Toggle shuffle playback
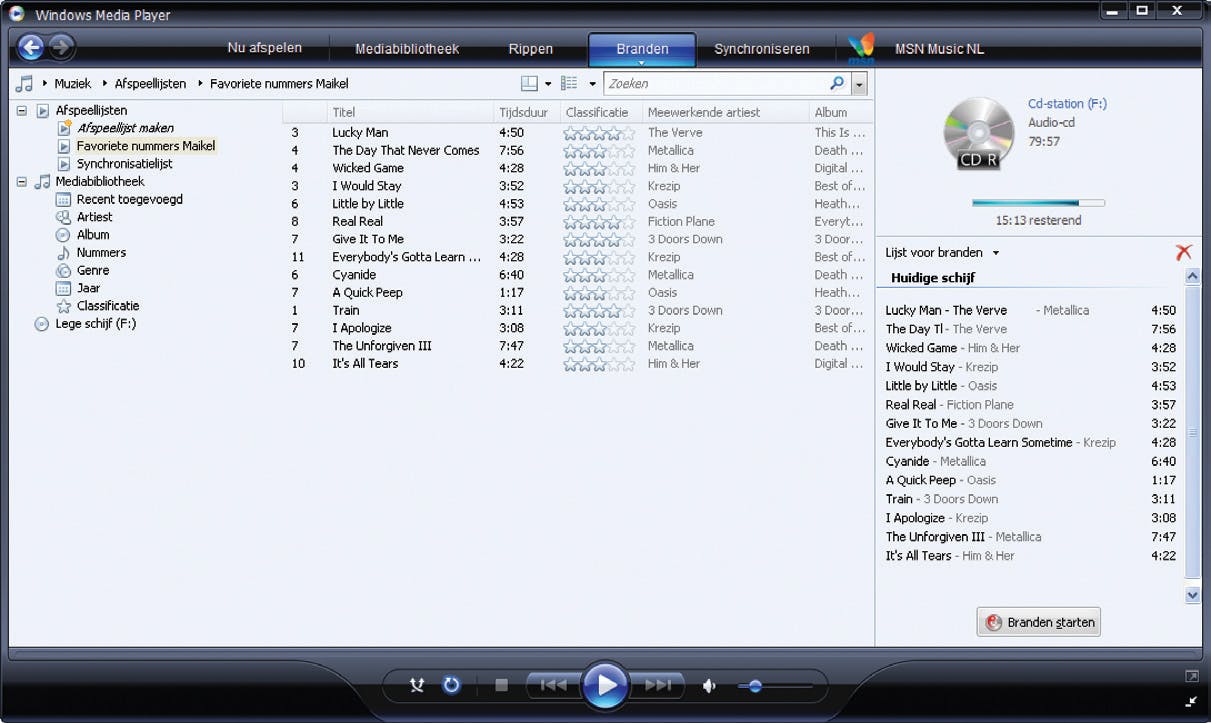This screenshot has width=1211, height=723. 418,686
